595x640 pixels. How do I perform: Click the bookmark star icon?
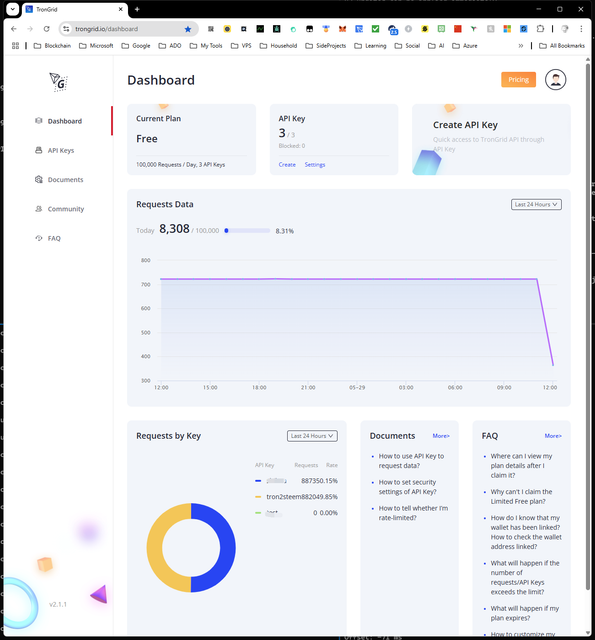pyautogui.click(x=188, y=29)
